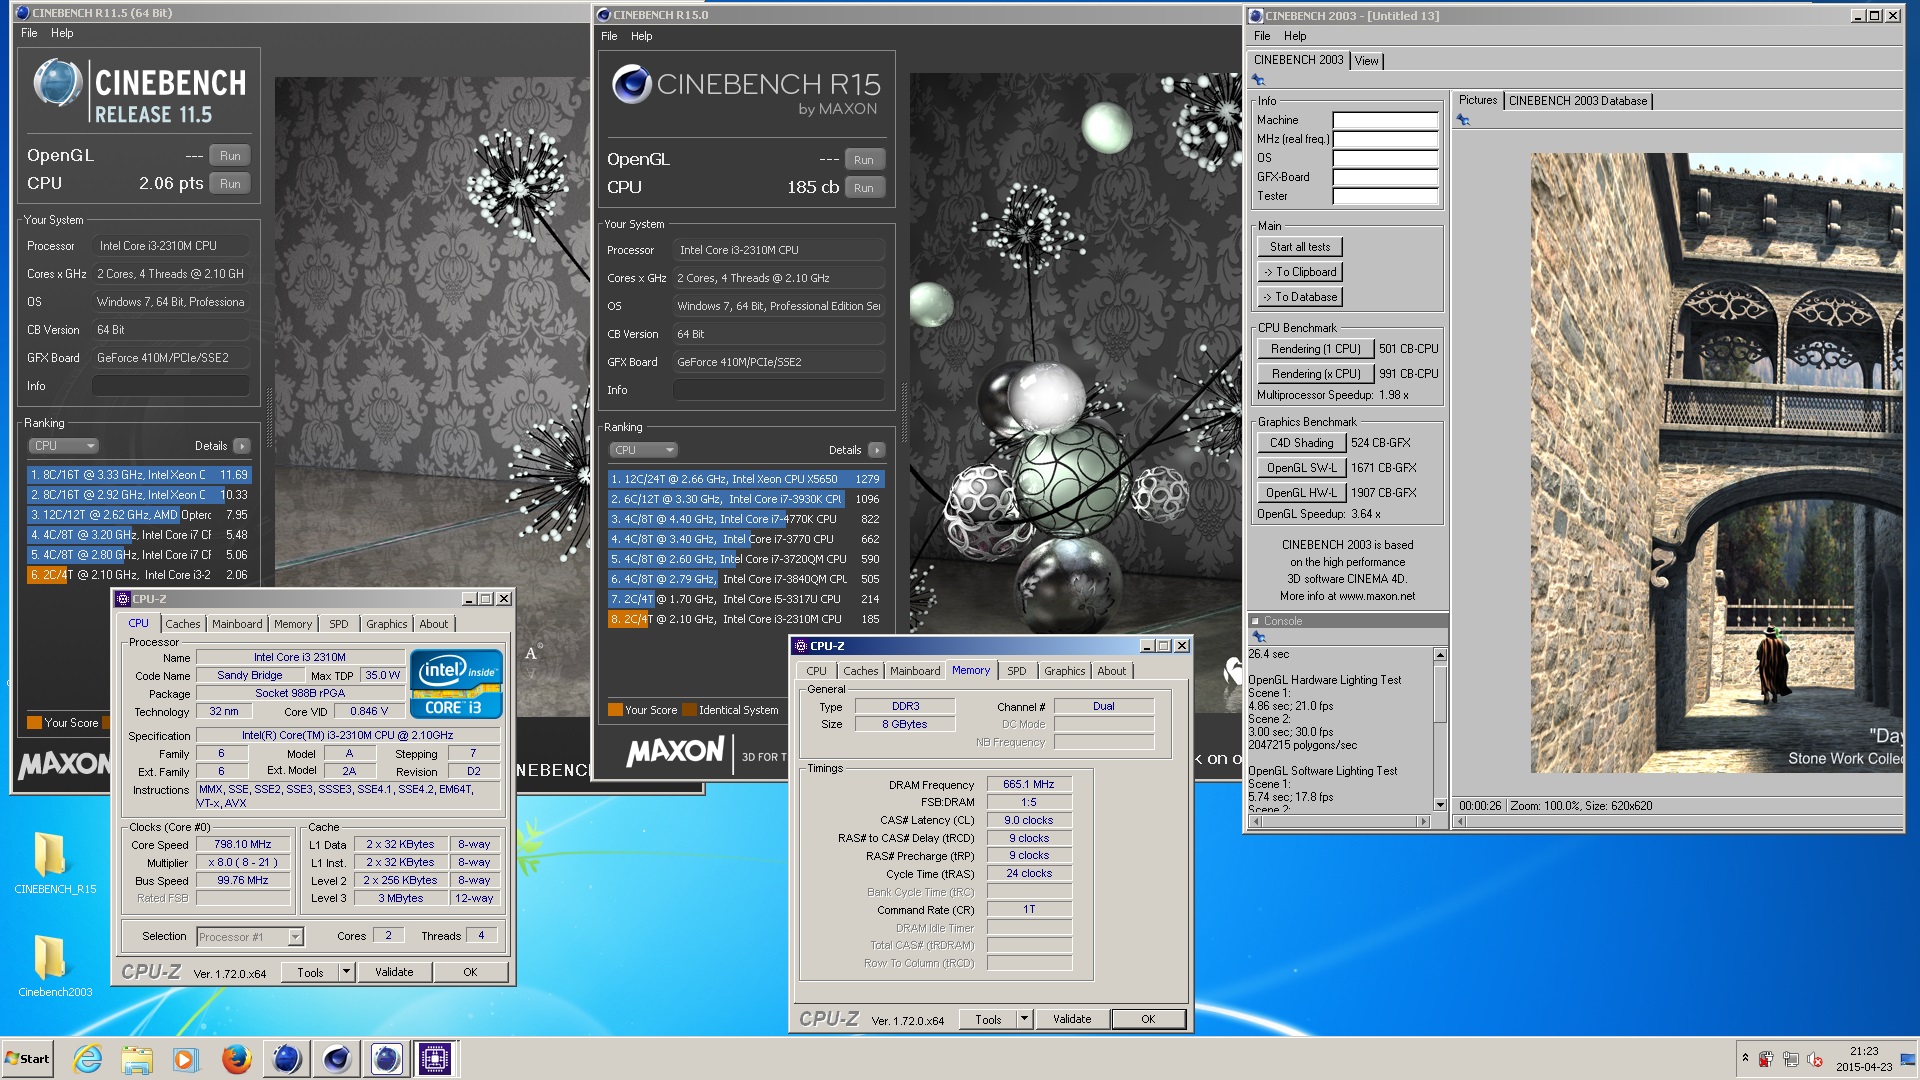This screenshot has width=1920, height=1080.
Task: Select ranking row Intel Xeon CPU X5650
Action: click(x=746, y=479)
